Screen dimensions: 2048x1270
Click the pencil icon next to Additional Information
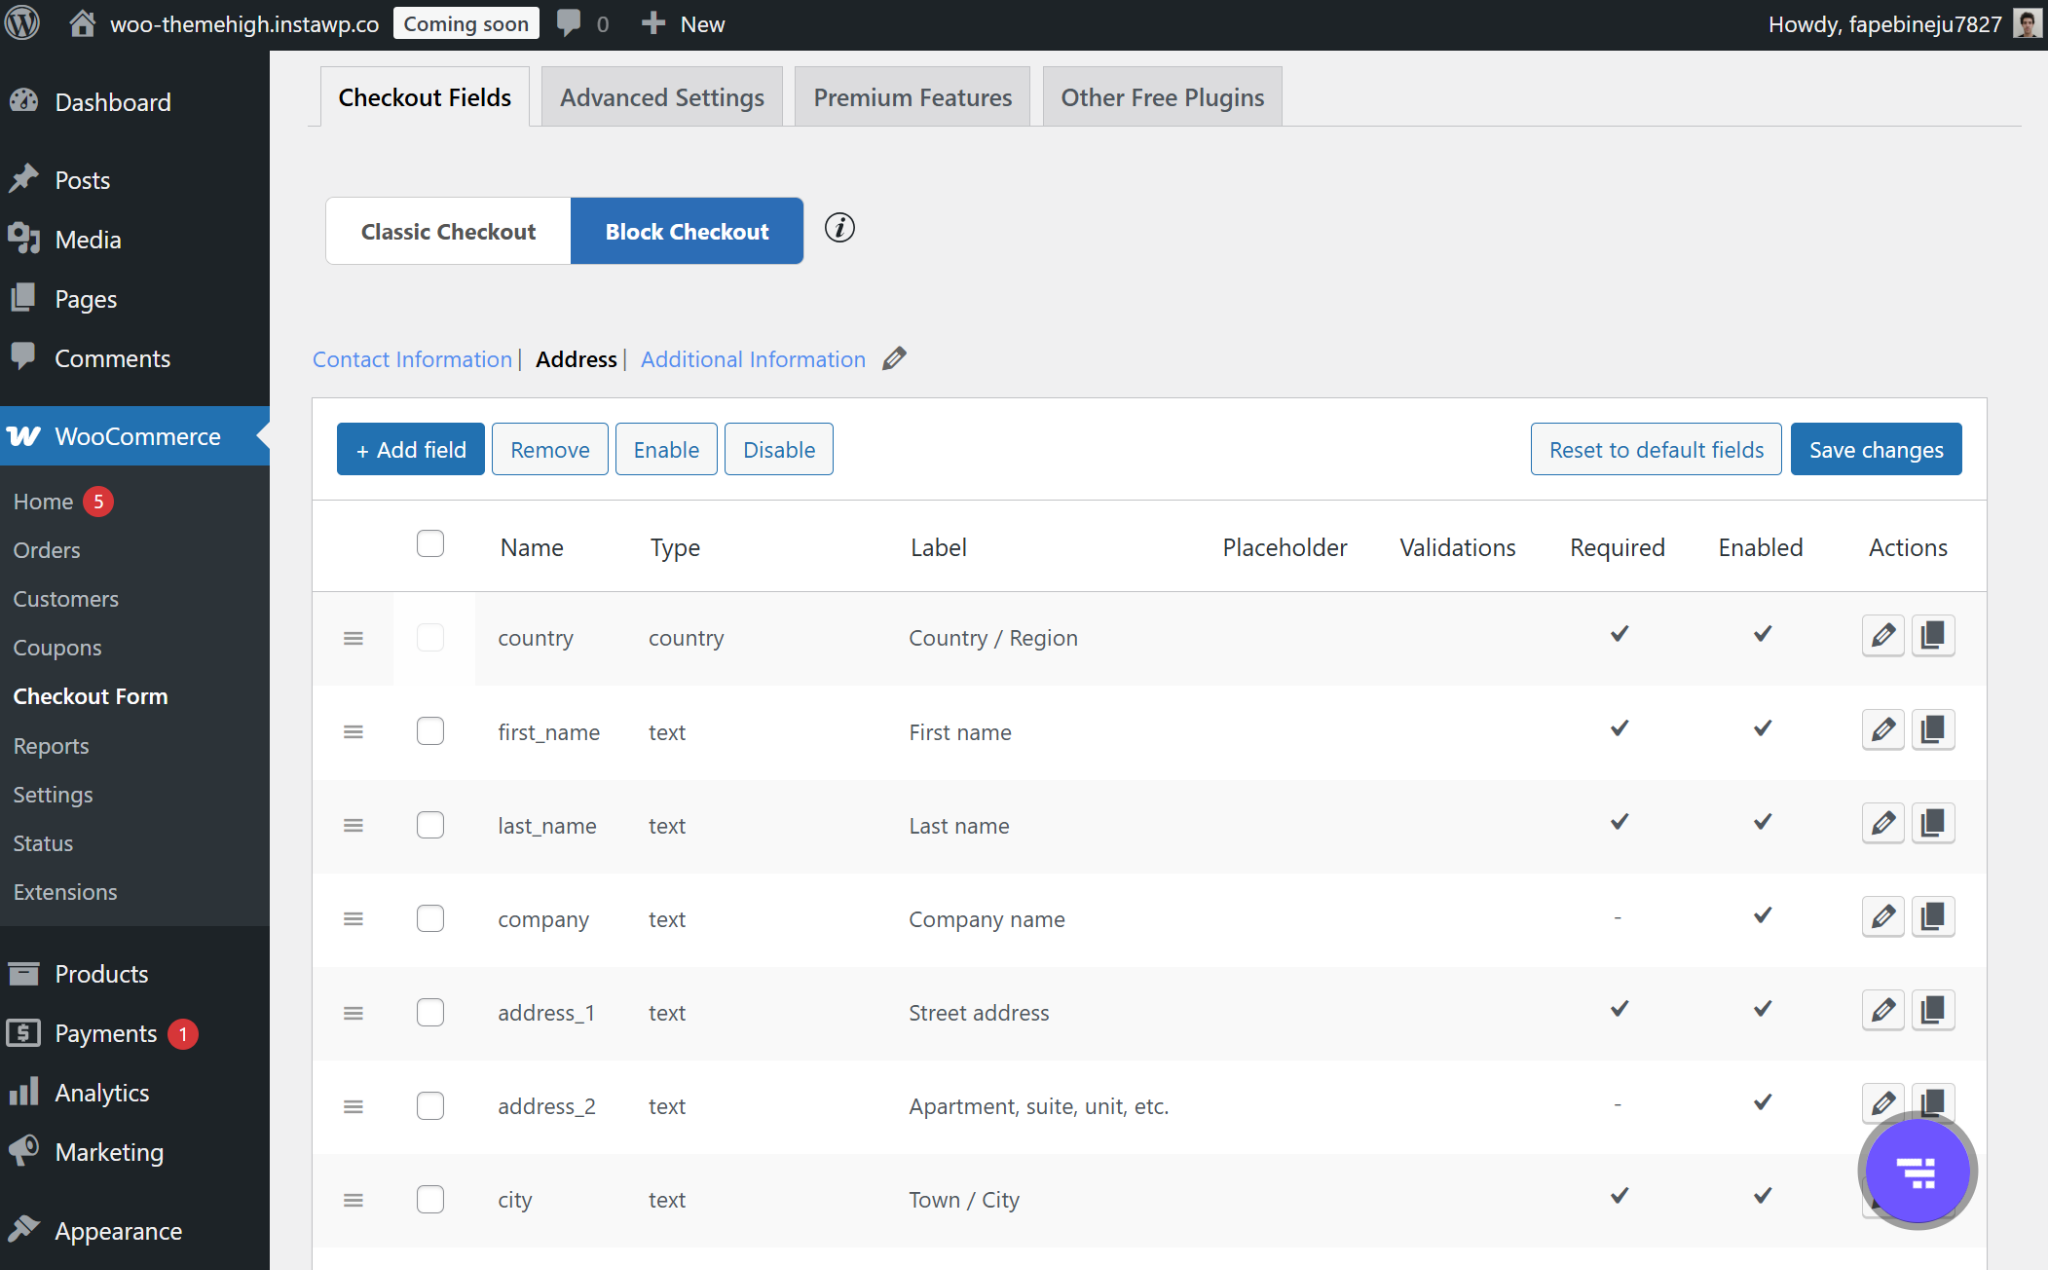click(894, 358)
